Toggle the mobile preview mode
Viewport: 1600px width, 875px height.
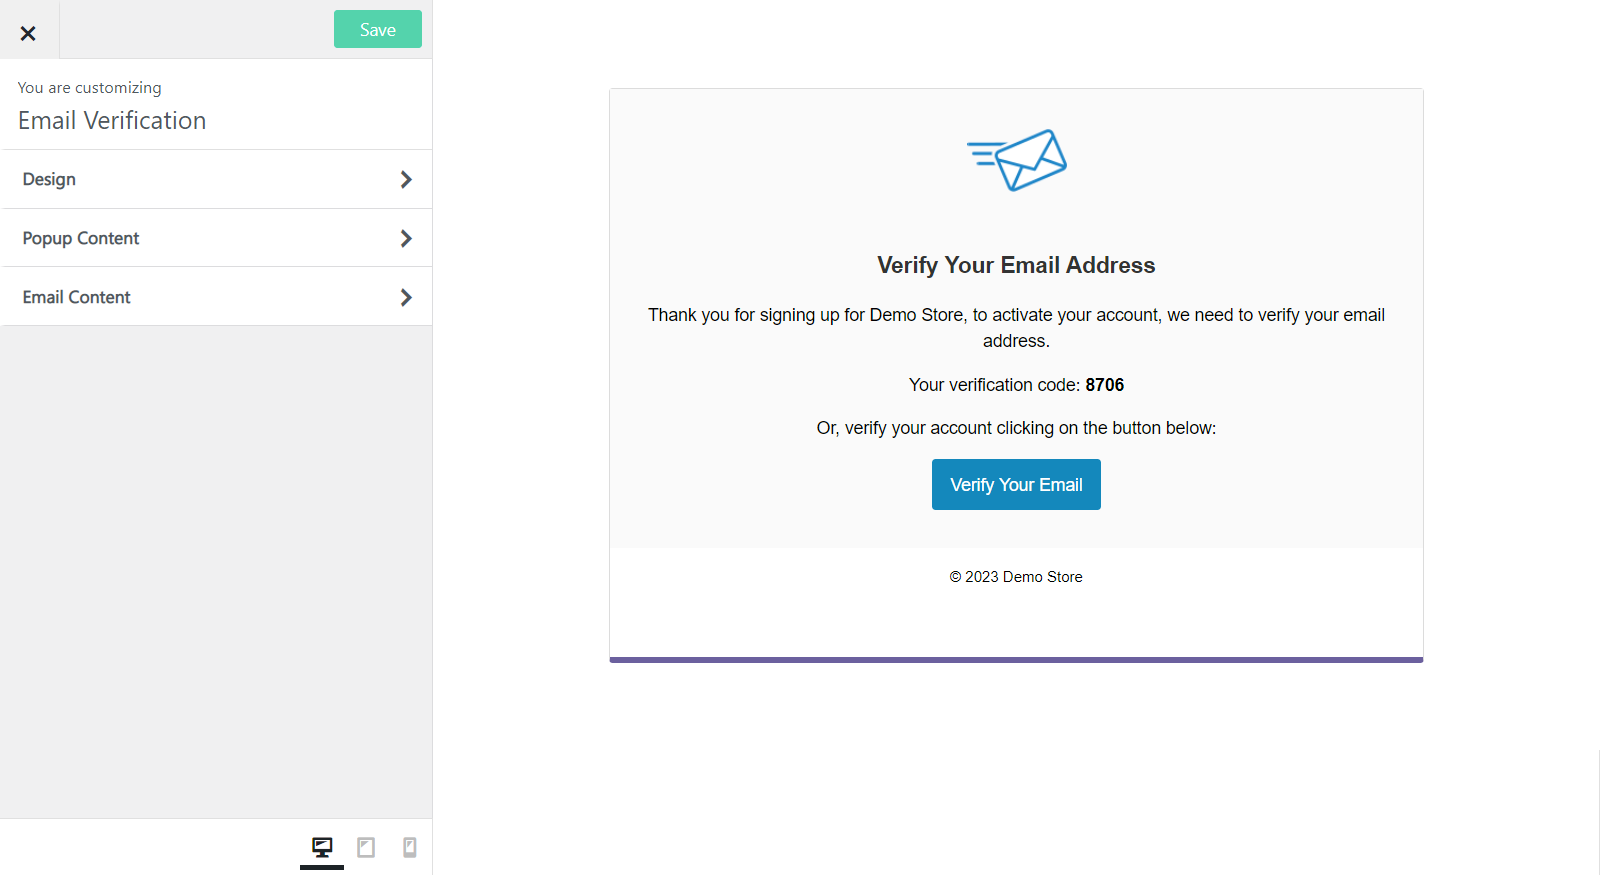[x=409, y=847]
